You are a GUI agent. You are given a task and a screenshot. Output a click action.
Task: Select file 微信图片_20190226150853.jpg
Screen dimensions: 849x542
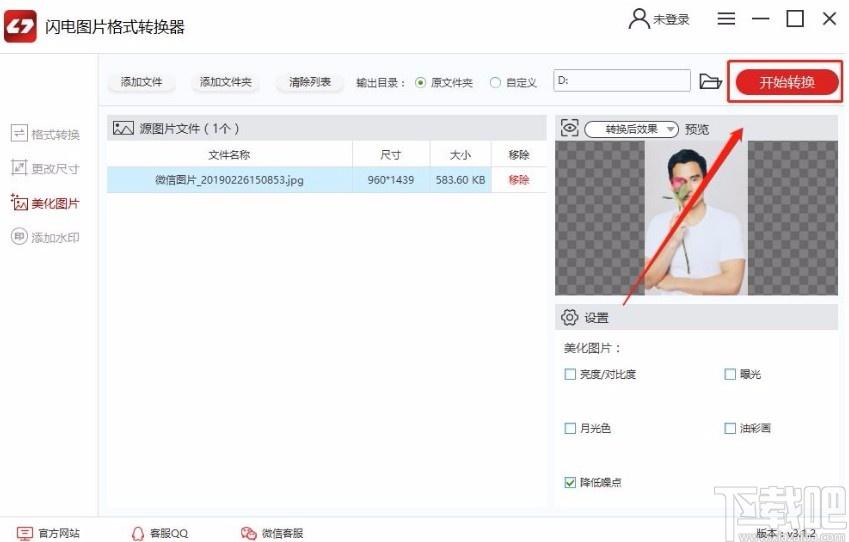tap(230, 180)
